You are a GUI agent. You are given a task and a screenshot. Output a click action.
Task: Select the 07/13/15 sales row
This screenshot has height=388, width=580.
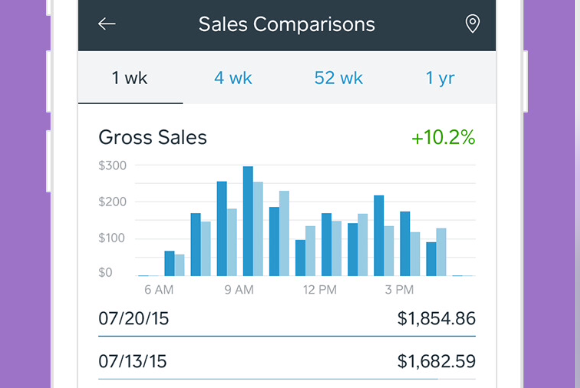coord(287,361)
